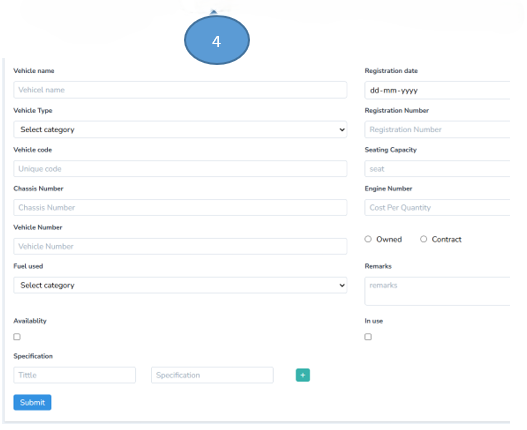Focus the Vehicle name input field

(180, 90)
